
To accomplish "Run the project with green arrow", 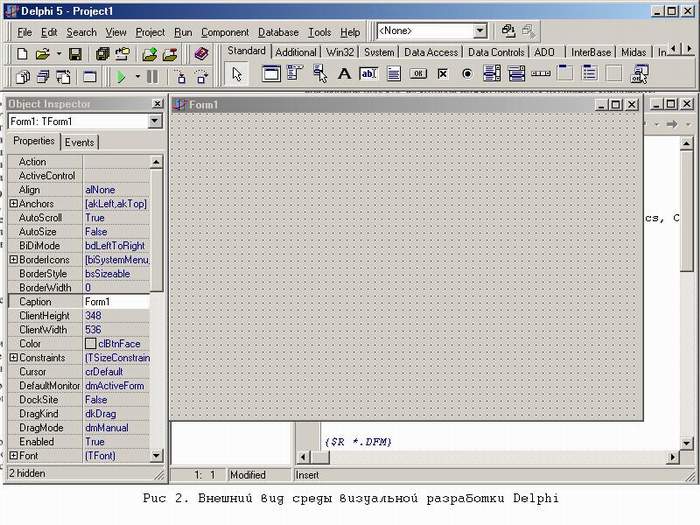I will point(121,77).
